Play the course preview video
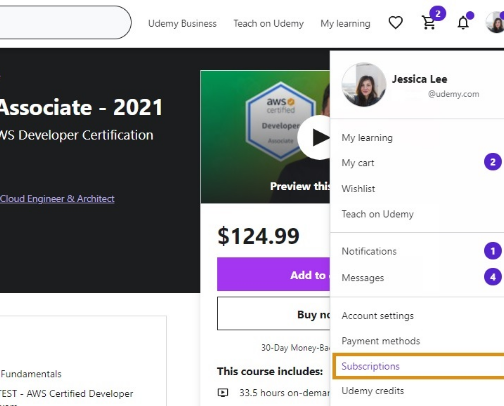The image size is (504, 406). tap(314, 137)
